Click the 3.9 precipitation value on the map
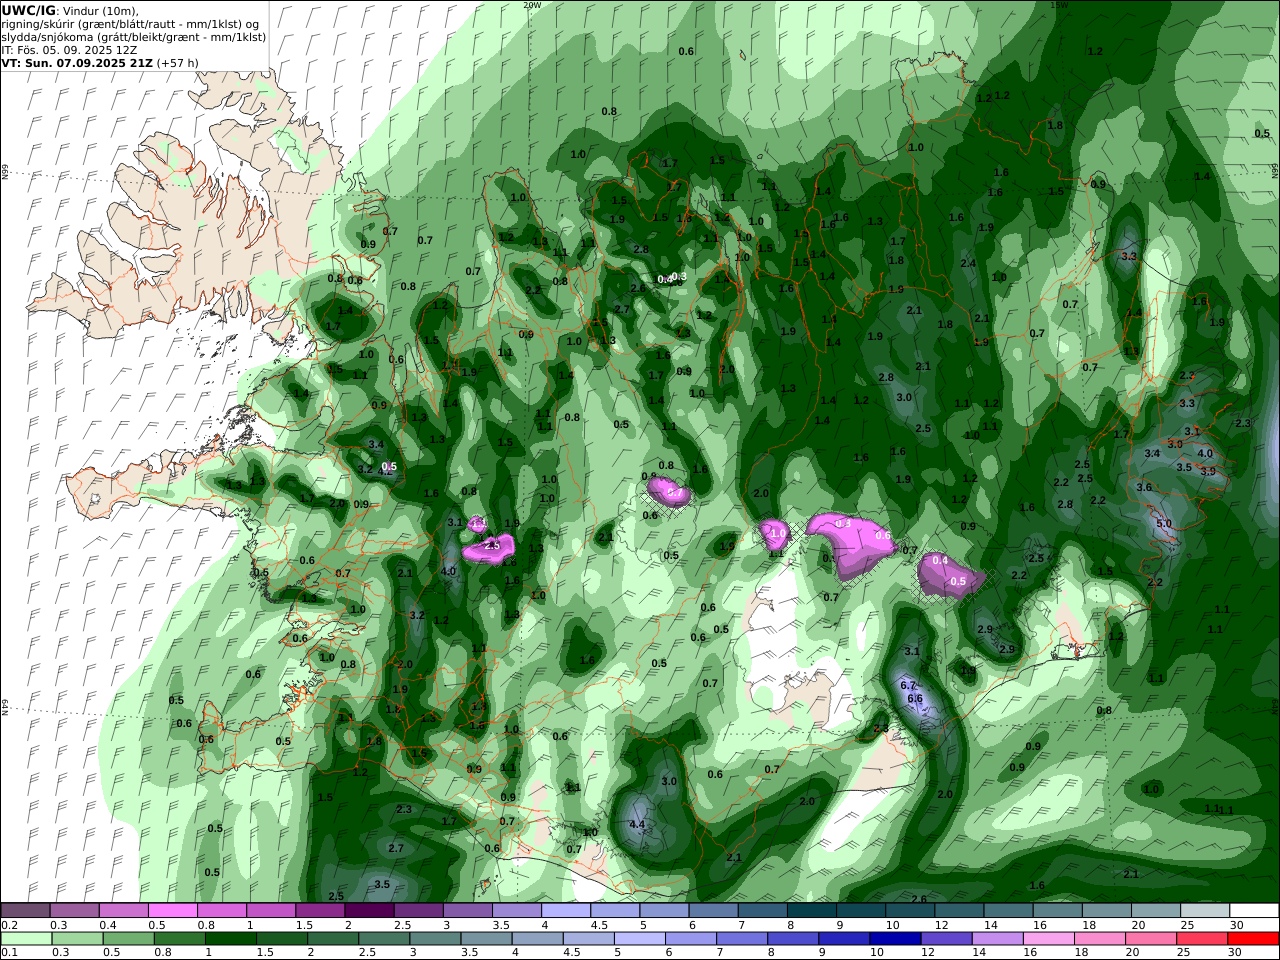 (1208, 471)
